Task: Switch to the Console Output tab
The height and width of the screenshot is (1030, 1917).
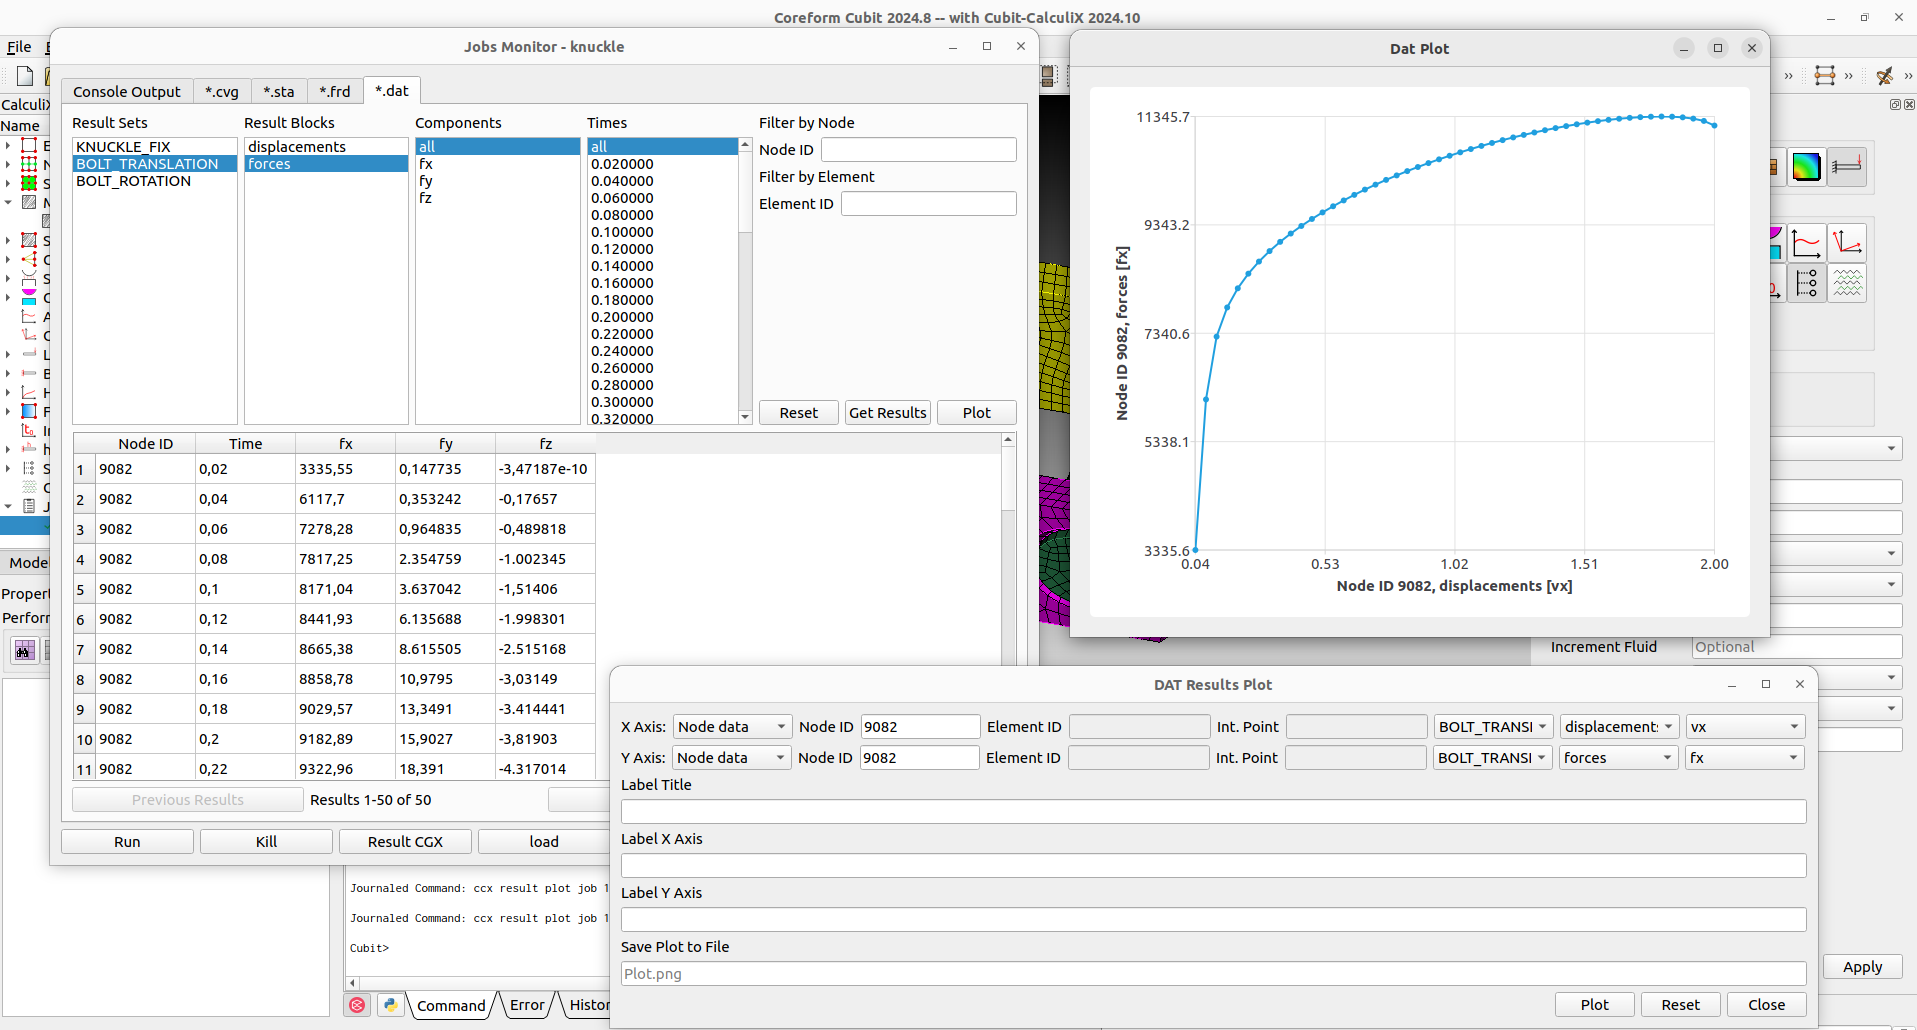Action: point(127,91)
